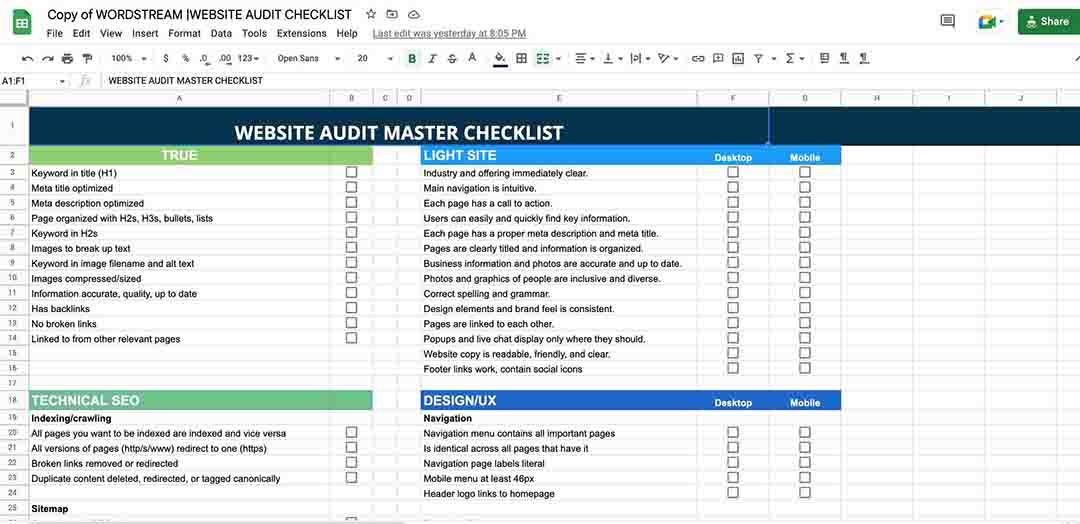
Task: Expand the merge cells dropdown arrow
Action: pos(558,59)
